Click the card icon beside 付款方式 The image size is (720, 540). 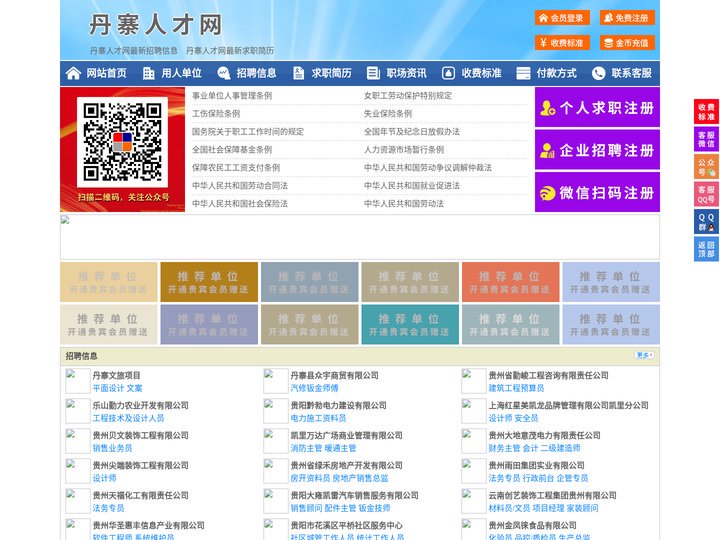pyautogui.click(x=523, y=73)
